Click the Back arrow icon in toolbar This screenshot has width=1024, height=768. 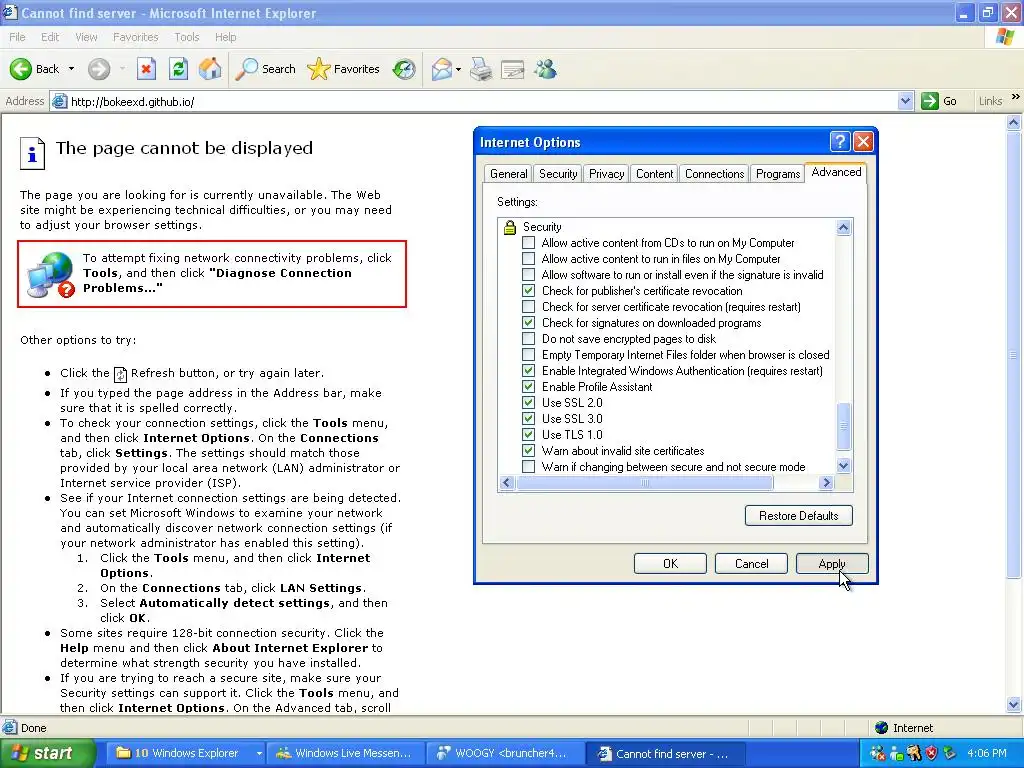click(20, 69)
